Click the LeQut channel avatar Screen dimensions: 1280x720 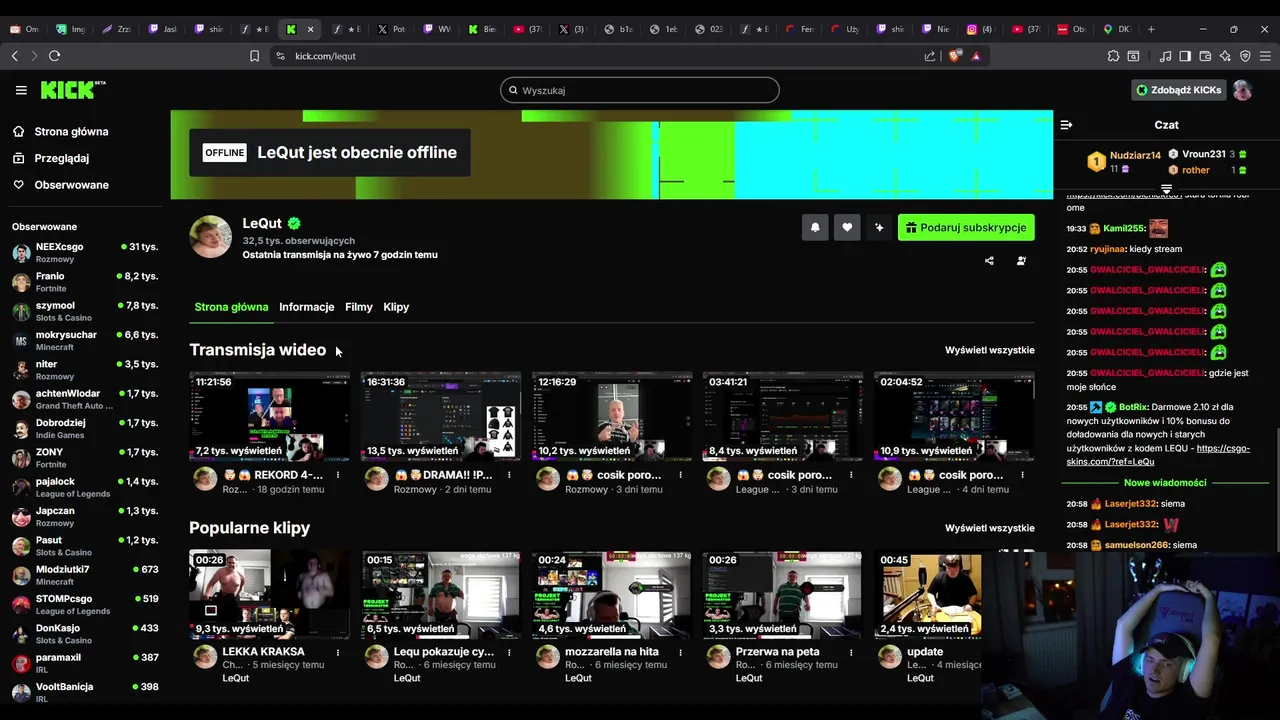[x=210, y=237]
